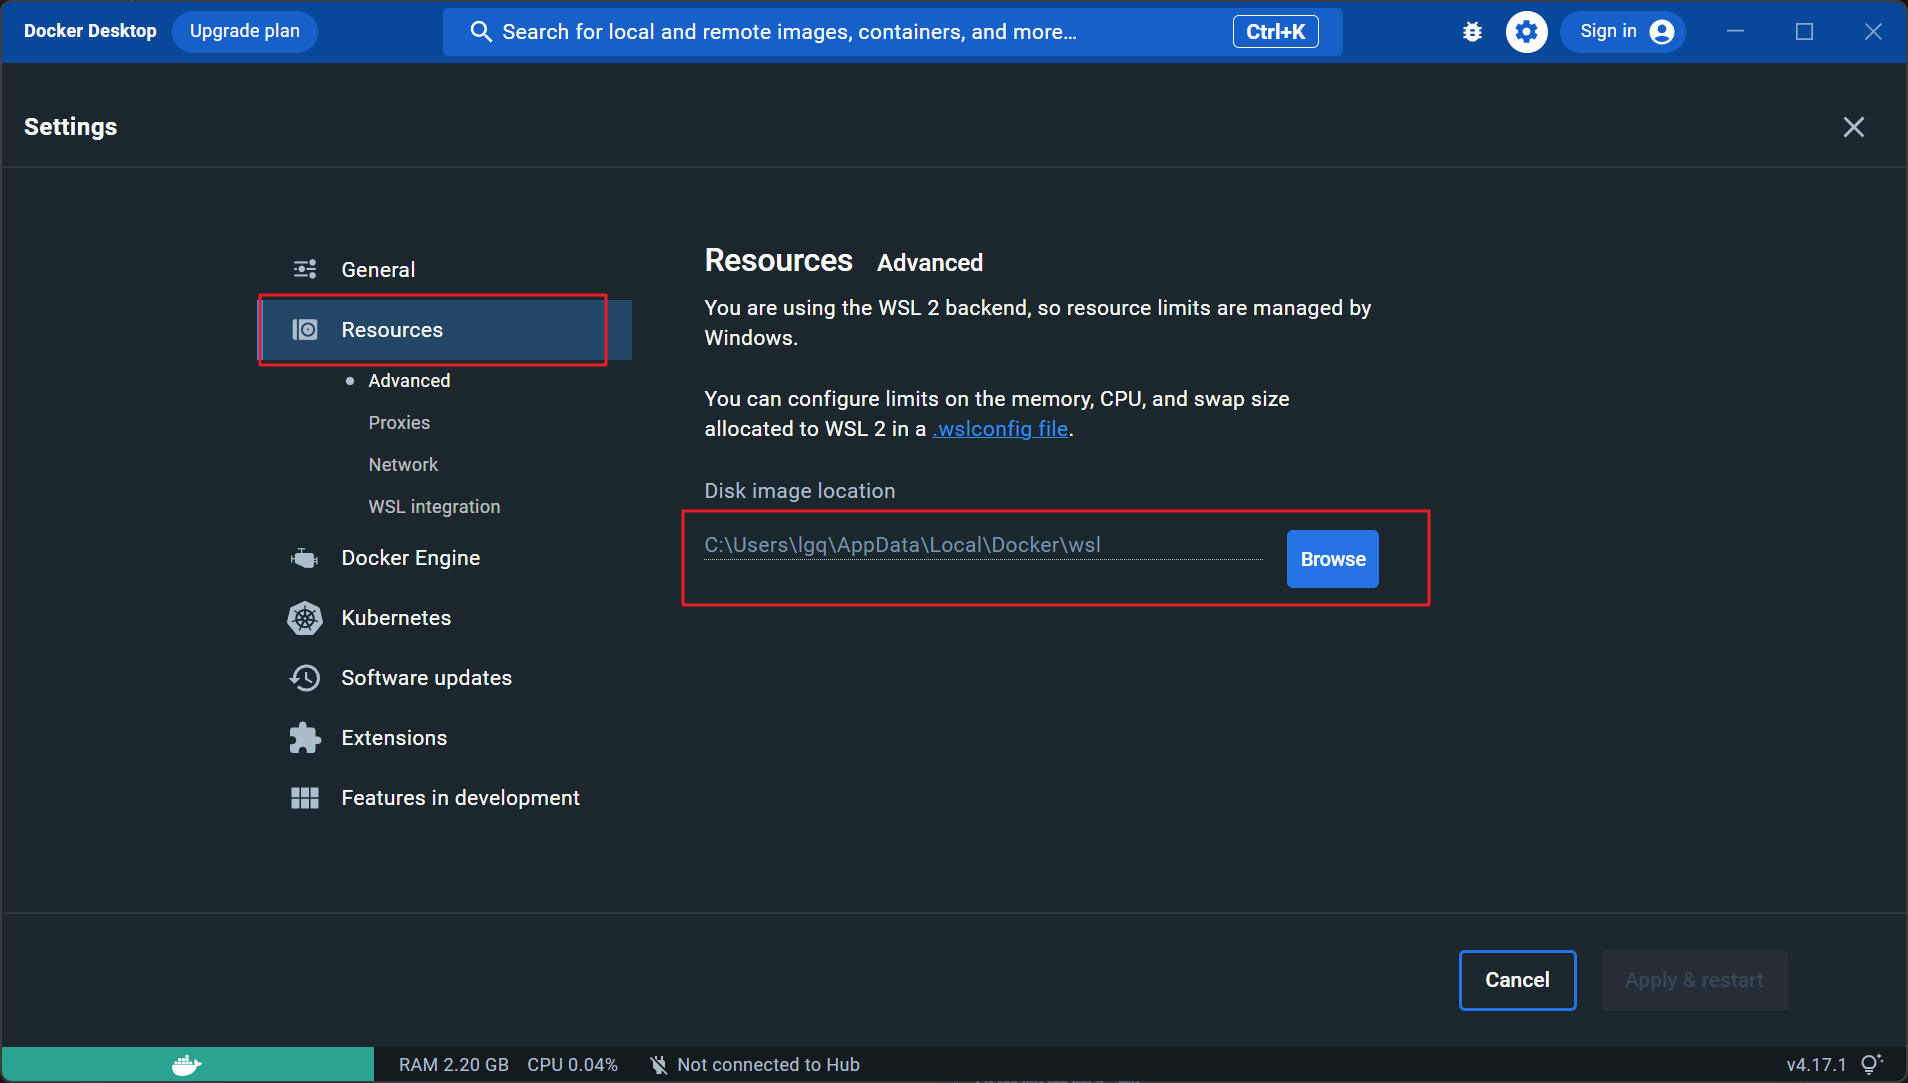Click the Kubernetes wheel icon
The height and width of the screenshot is (1083, 1908).
click(305, 618)
